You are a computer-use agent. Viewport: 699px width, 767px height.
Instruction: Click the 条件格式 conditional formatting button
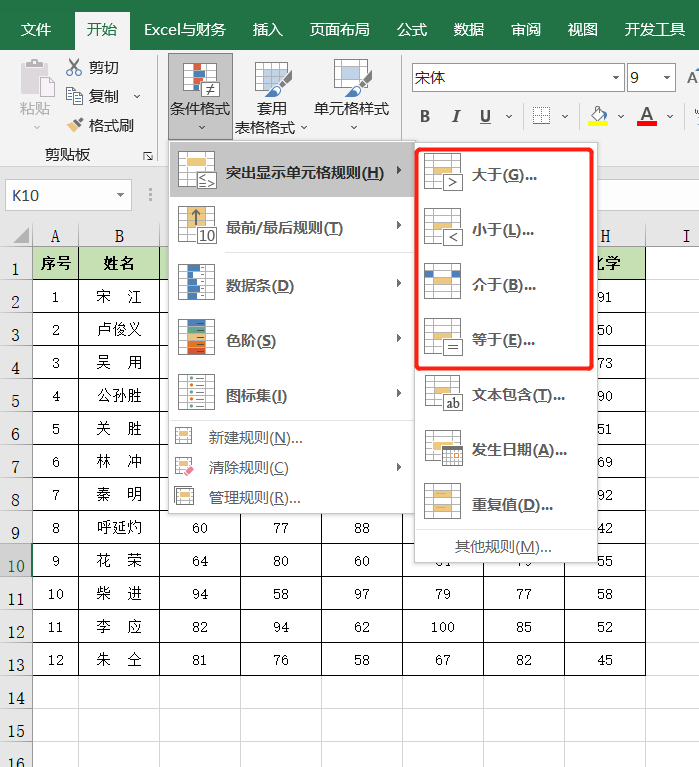tap(200, 96)
